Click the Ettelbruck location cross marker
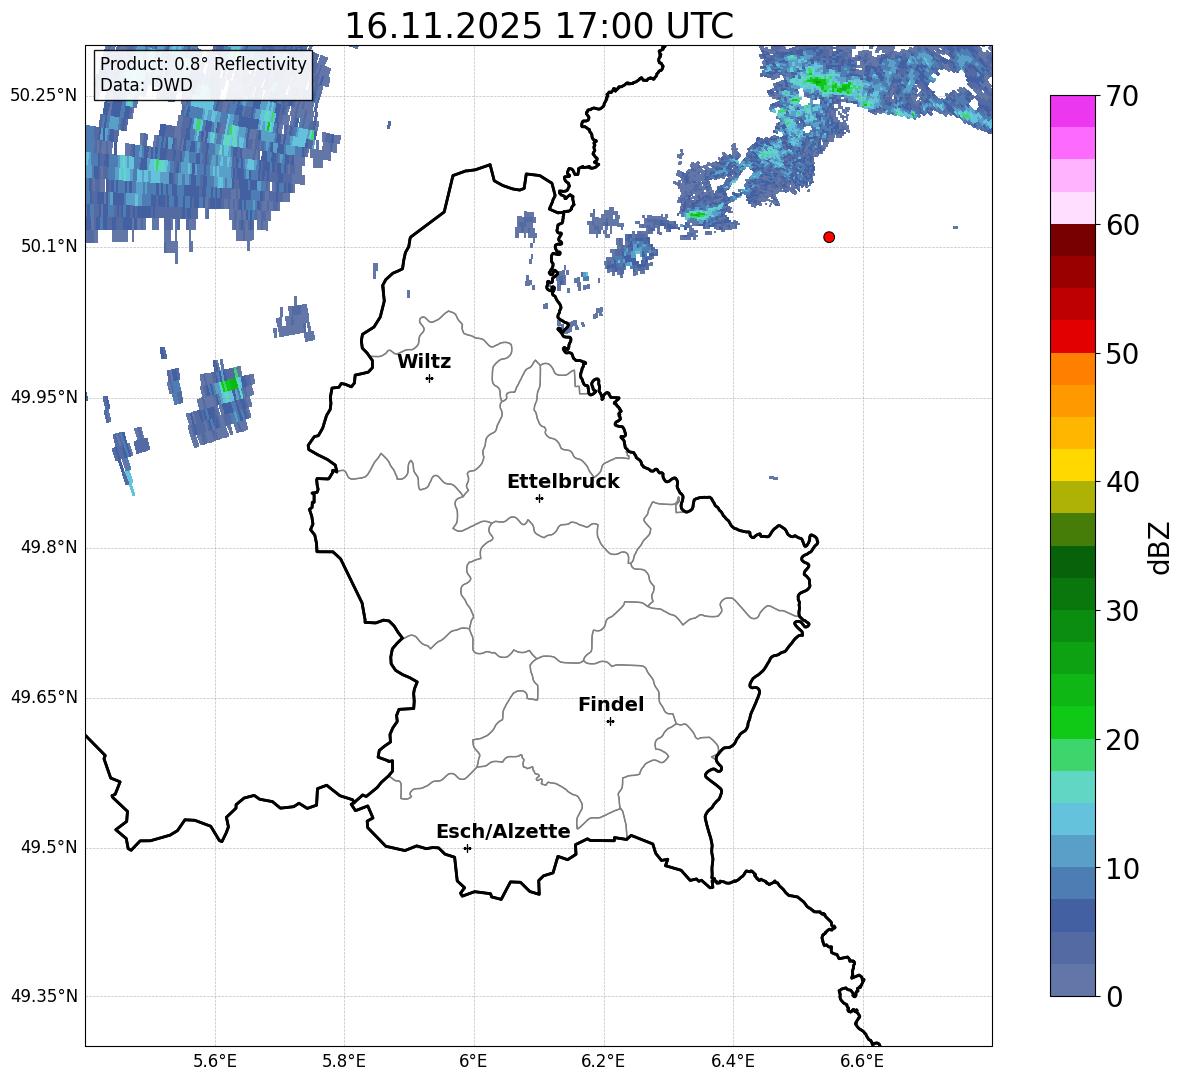1184x1081 pixels. pyautogui.click(x=539, y=498)
